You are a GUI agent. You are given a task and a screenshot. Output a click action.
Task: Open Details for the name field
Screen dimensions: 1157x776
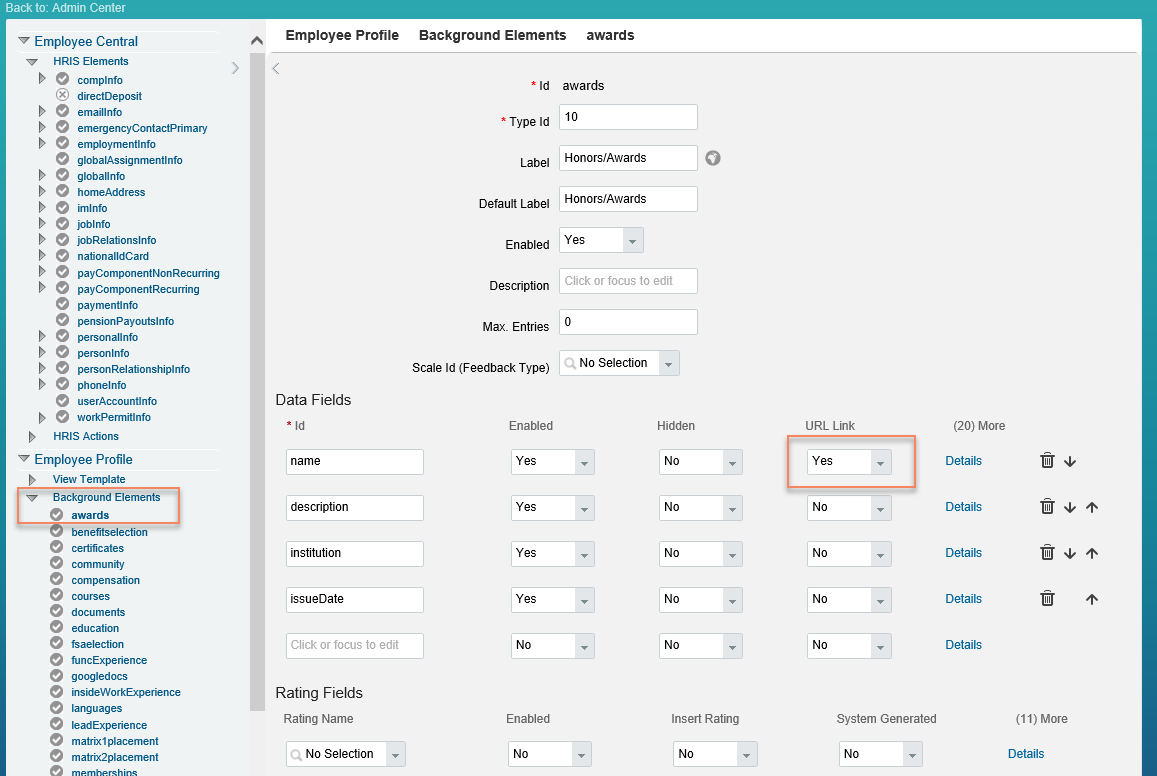pos(964,461)
